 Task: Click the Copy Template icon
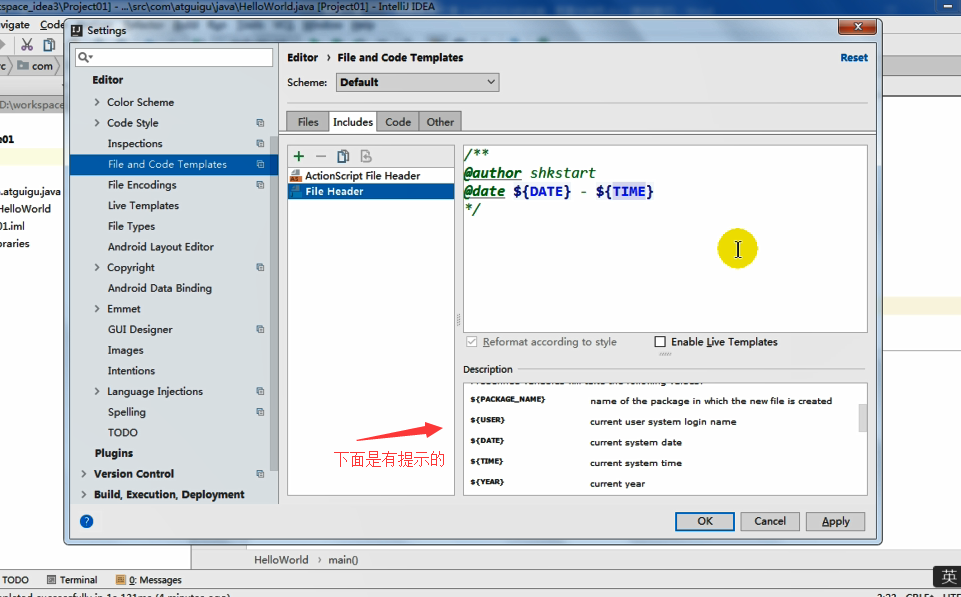coord(343,156)
